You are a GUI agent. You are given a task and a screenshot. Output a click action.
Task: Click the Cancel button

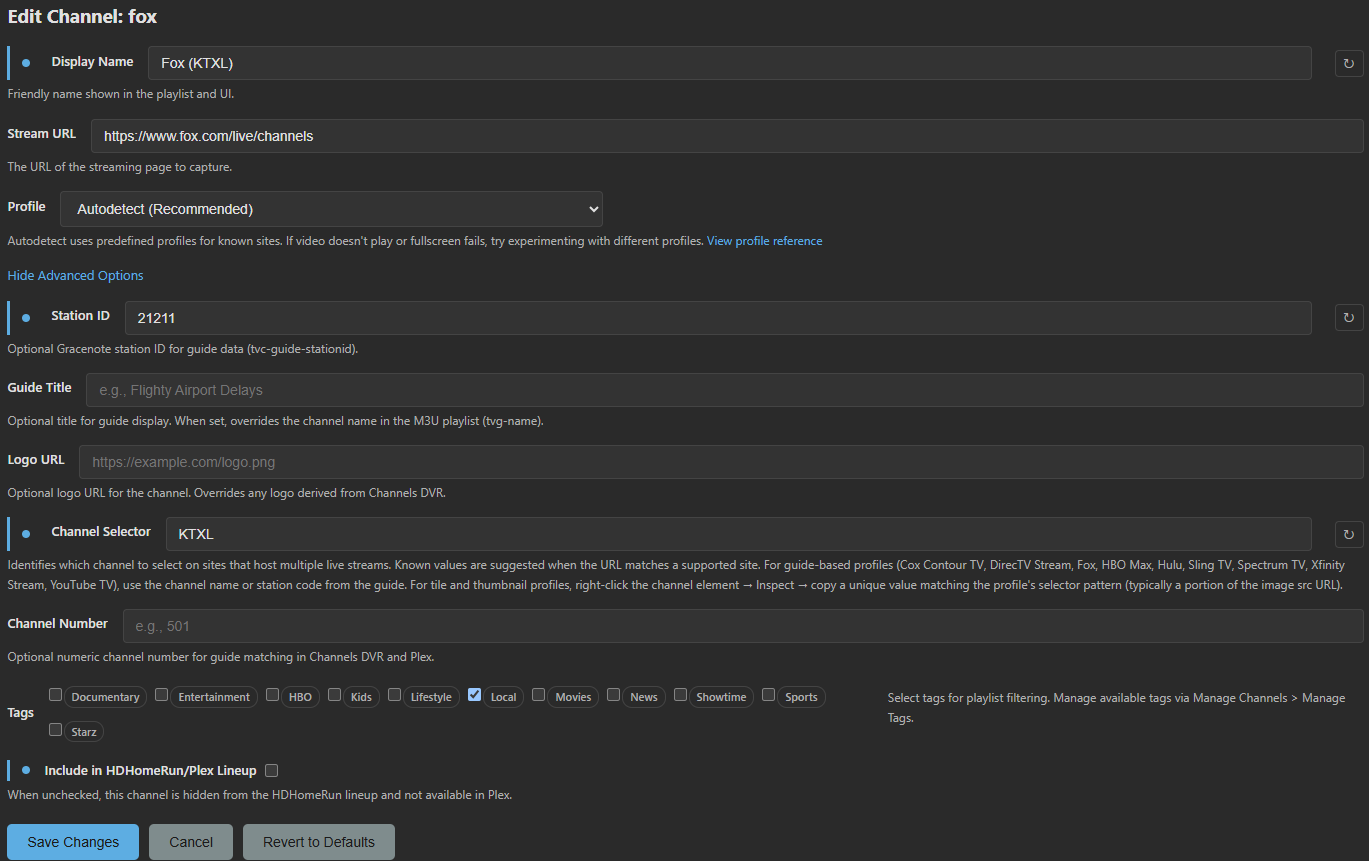[x=191, y=842]
